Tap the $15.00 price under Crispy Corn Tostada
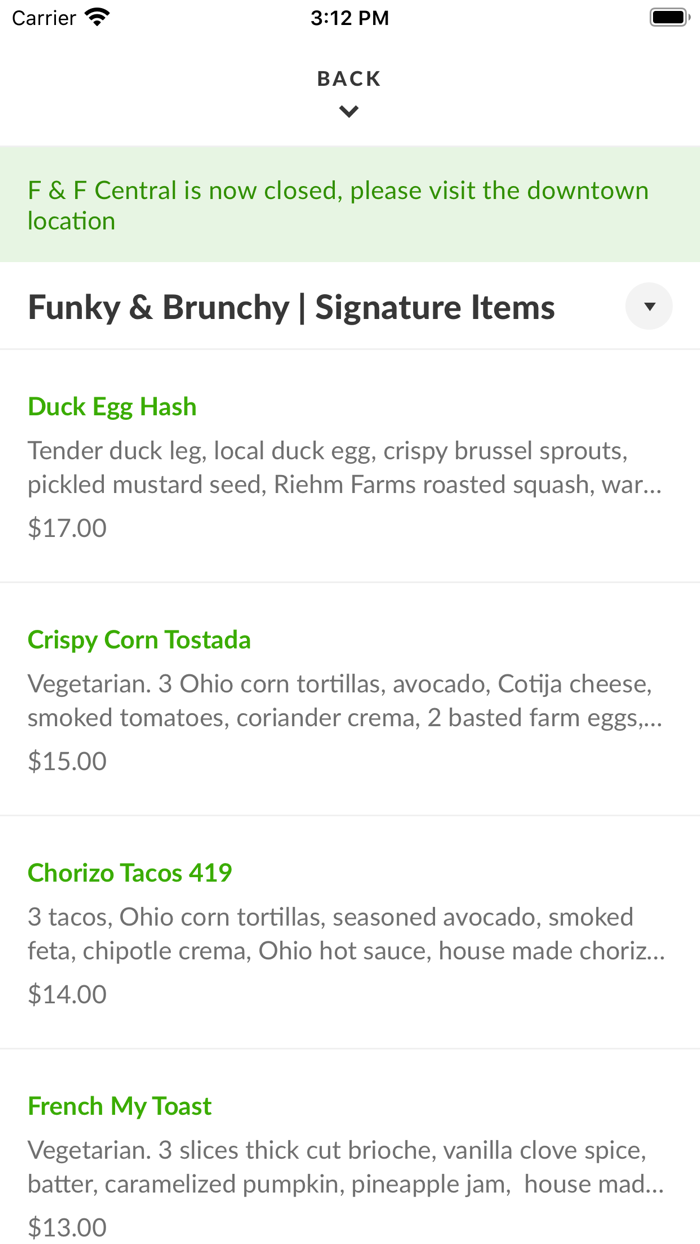700x1244 pixels. tap(66, 760)
